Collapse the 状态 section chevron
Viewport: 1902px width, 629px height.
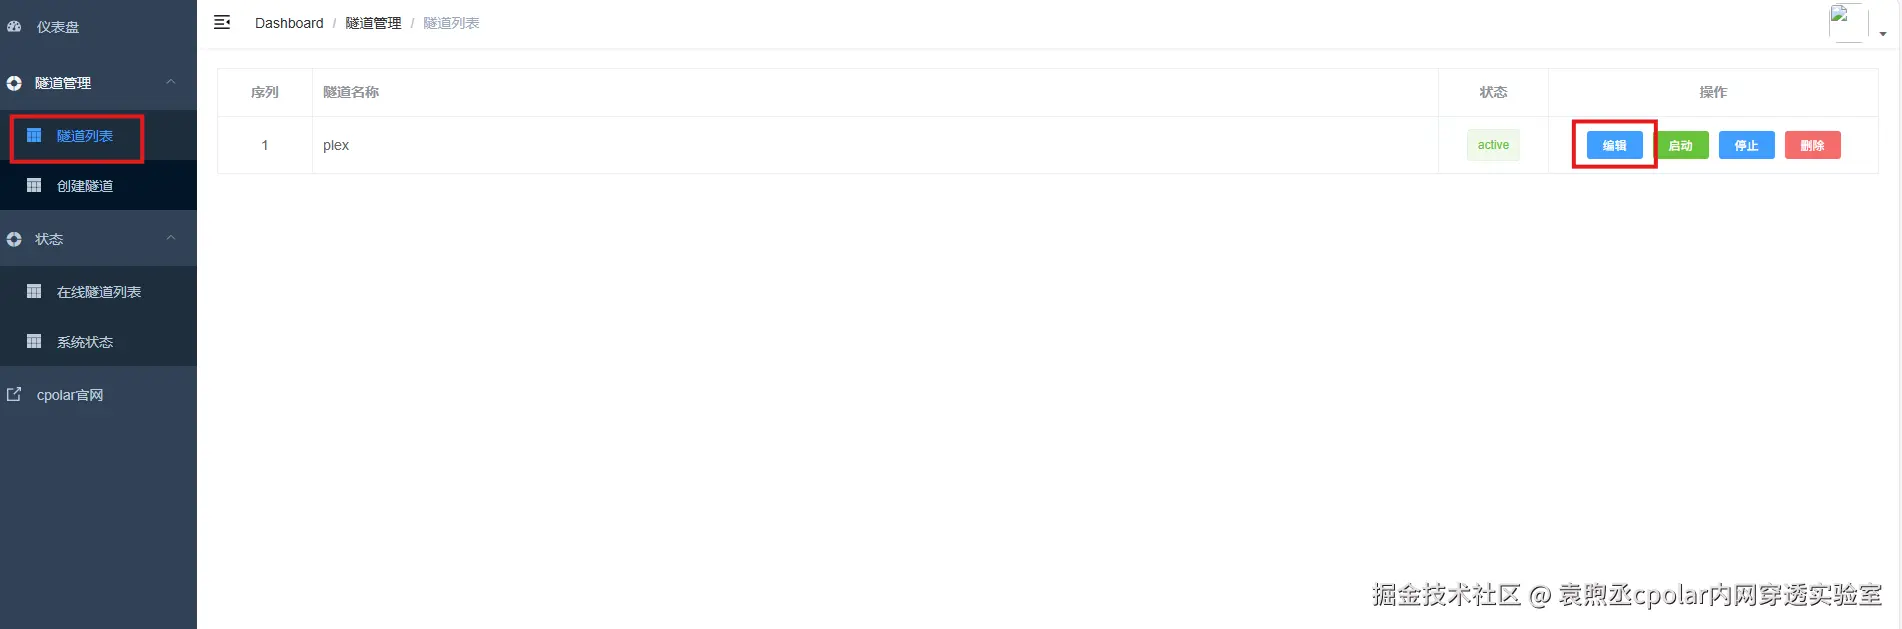[171, 238]
